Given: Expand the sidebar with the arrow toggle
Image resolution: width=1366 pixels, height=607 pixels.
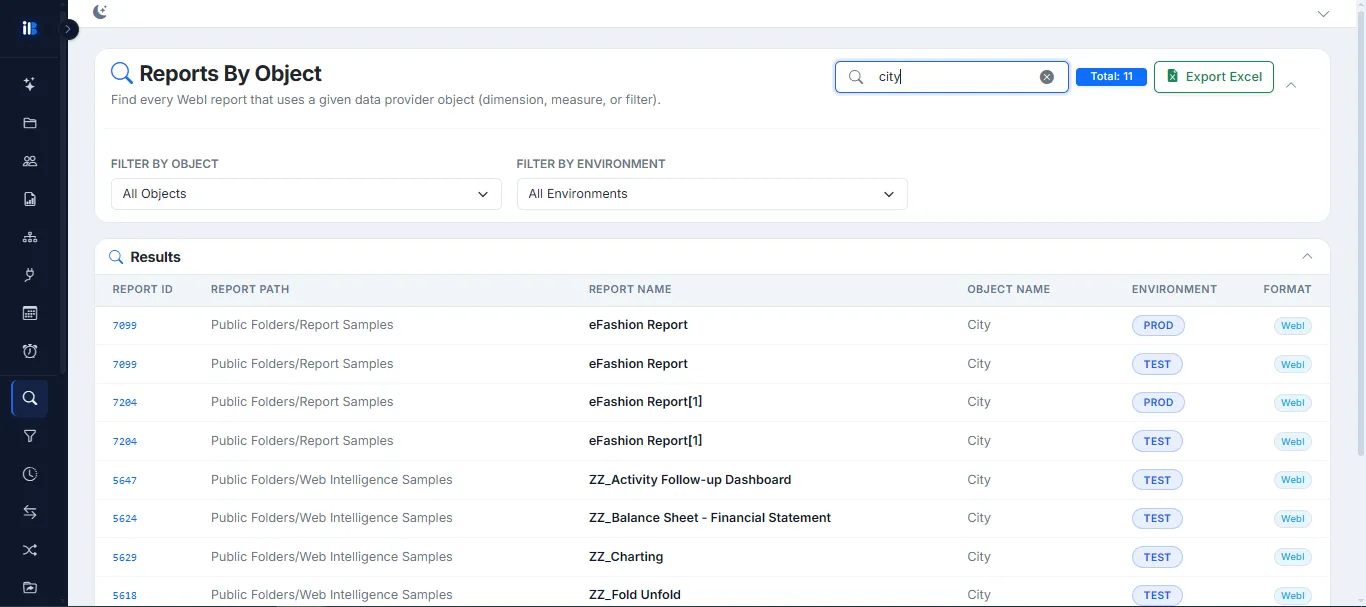Looking at the screenshot, I should [x=68, y=29].
